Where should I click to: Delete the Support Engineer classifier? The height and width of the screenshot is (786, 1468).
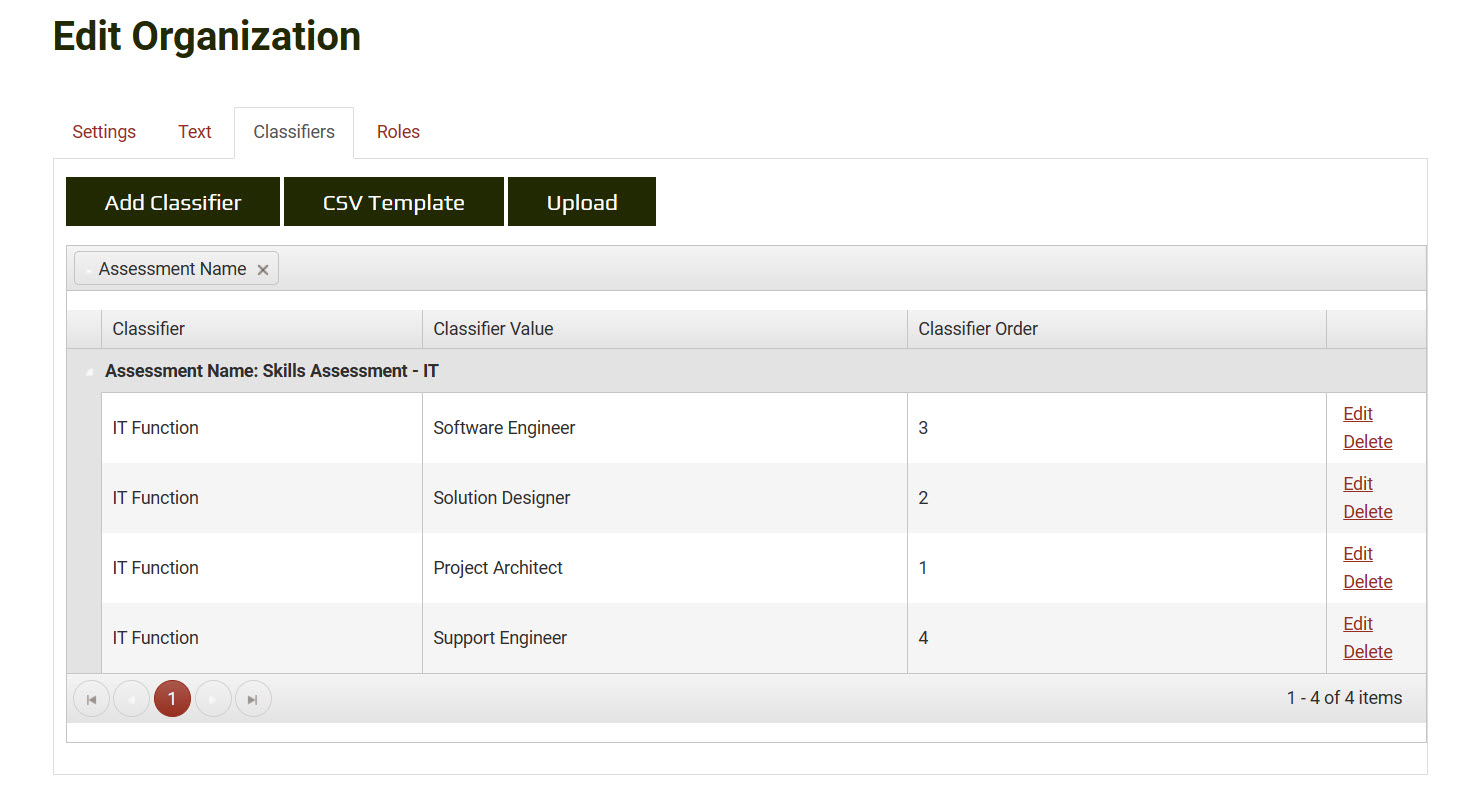click(x=1367, y=652)
